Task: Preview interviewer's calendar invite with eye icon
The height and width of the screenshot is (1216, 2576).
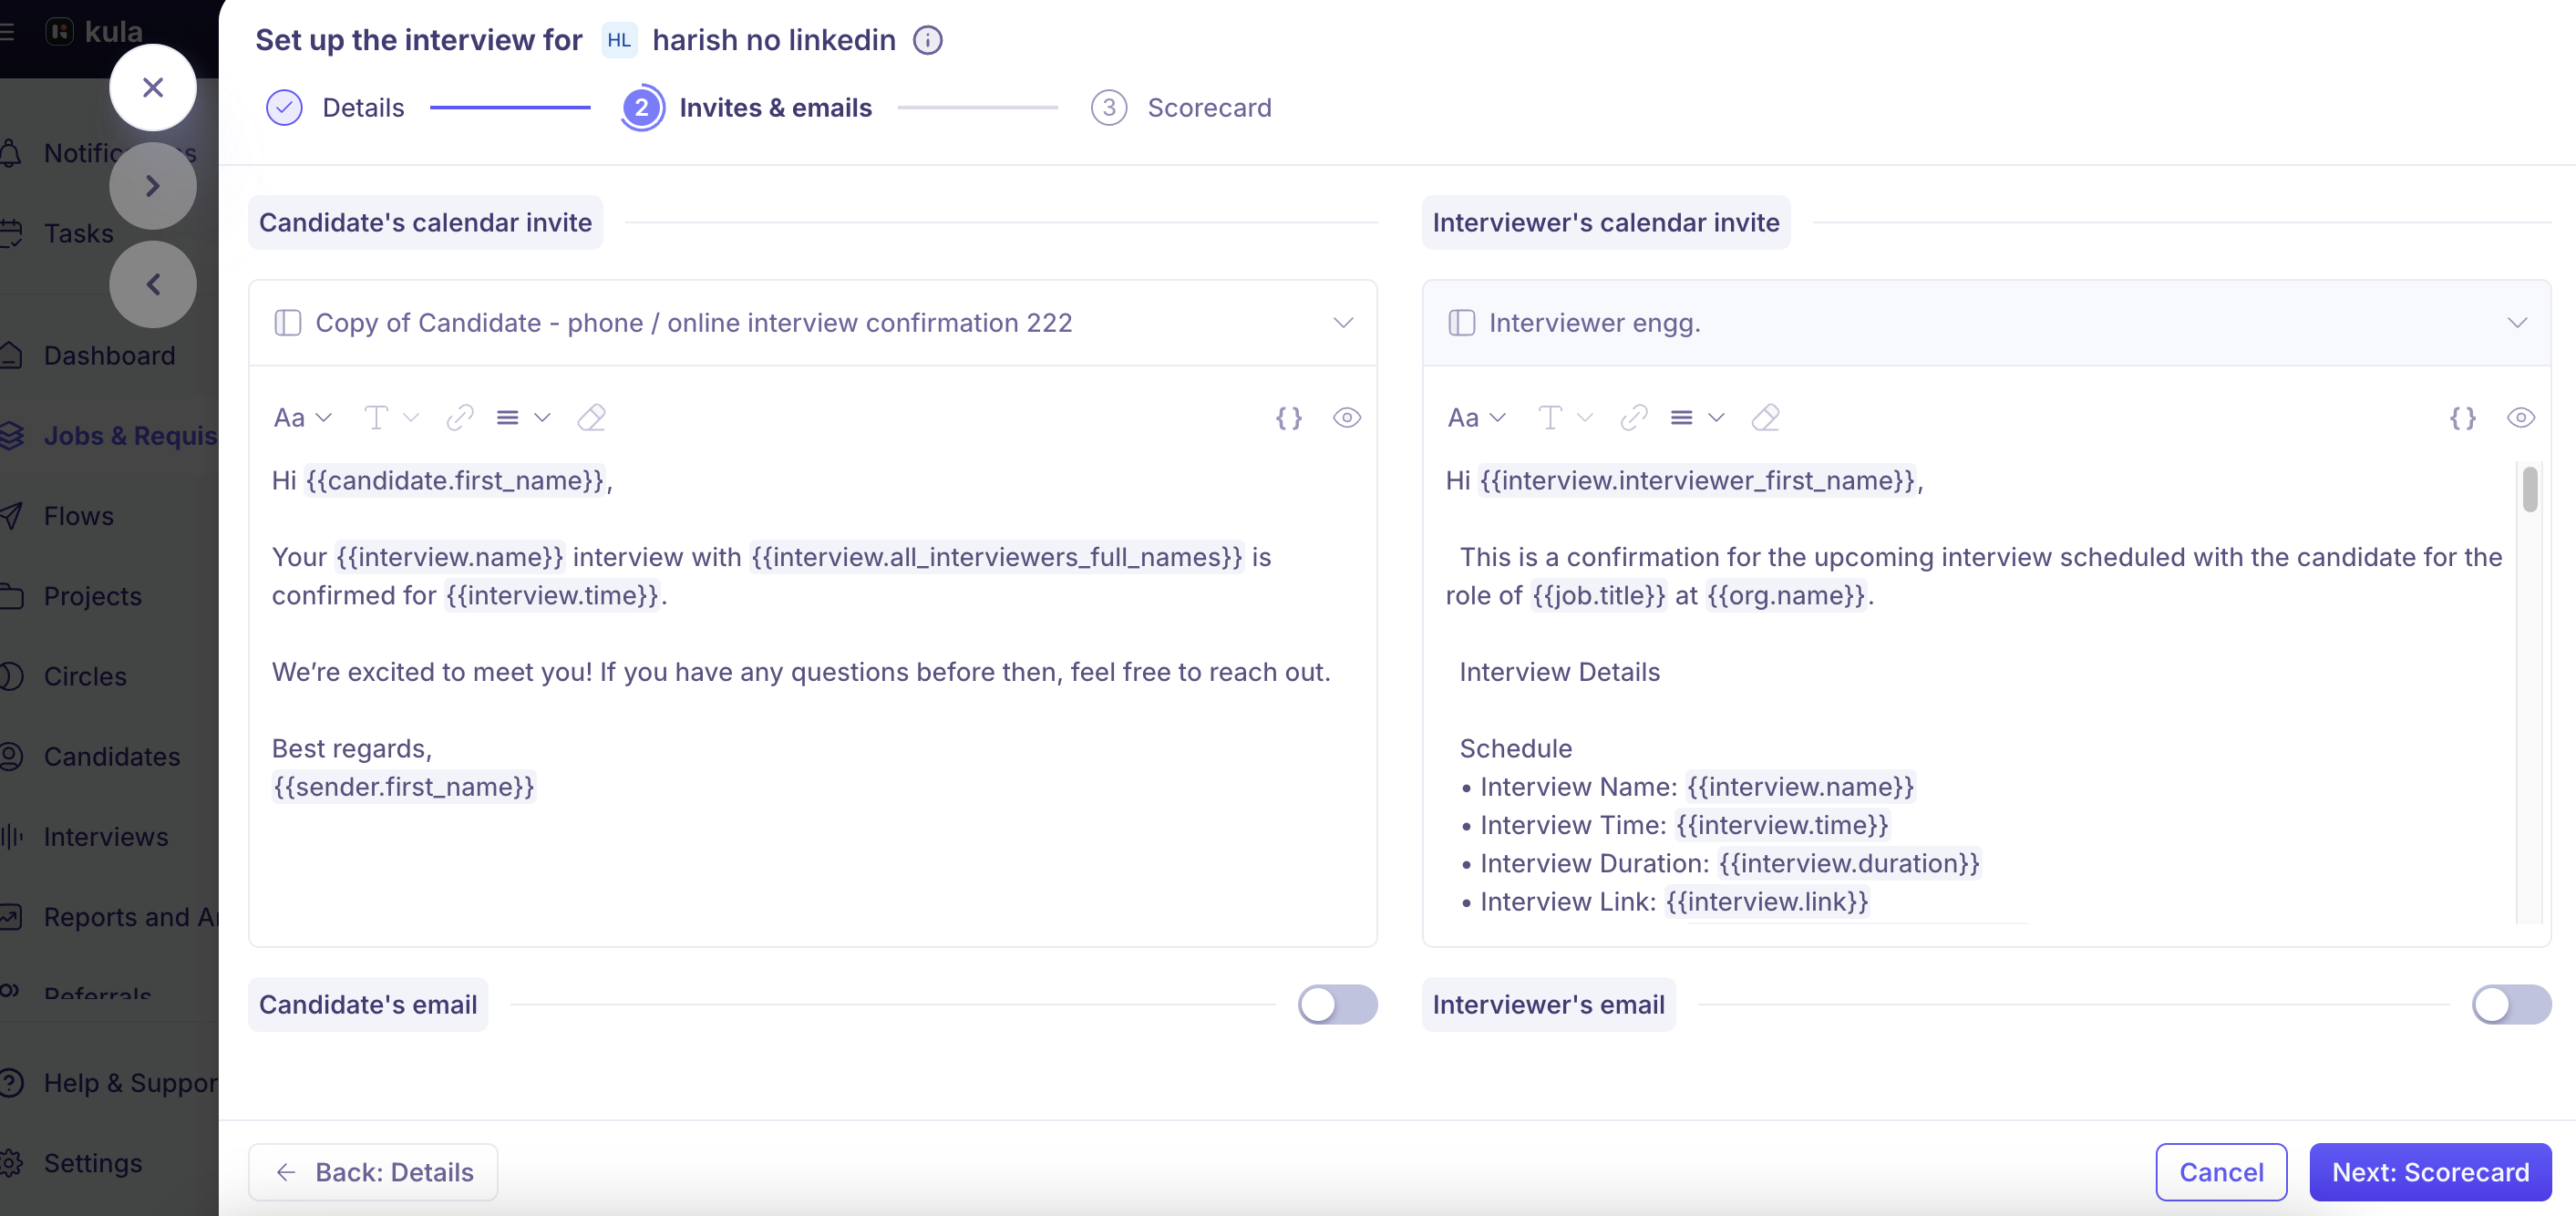Action: [x=2520, y=418]
